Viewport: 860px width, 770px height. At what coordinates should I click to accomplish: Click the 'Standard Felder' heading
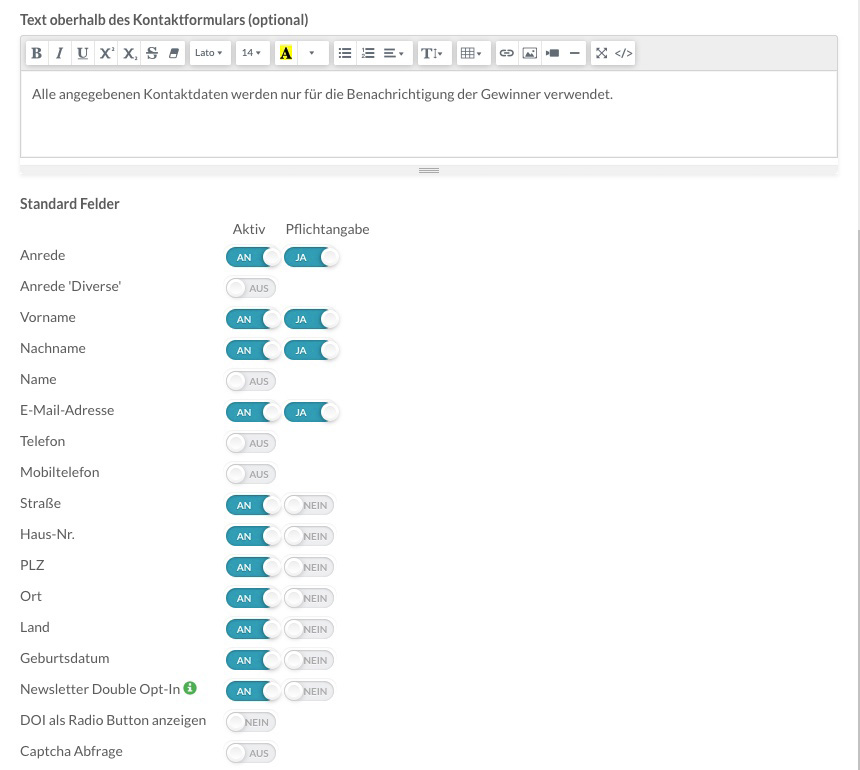point(70,204)
